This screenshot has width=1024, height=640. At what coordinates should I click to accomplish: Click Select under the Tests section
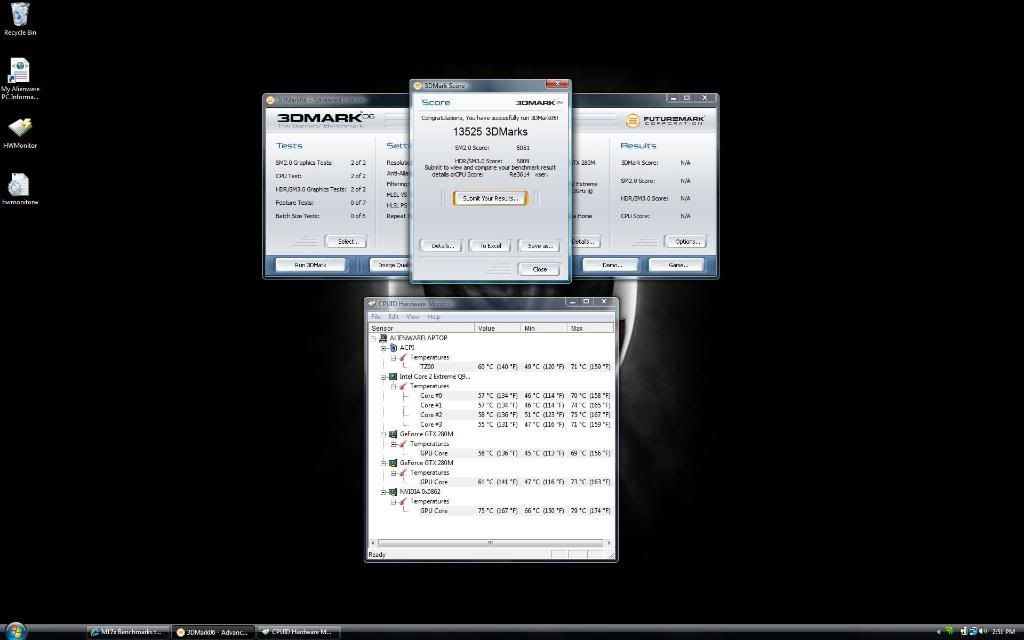[x=347, y=242]
